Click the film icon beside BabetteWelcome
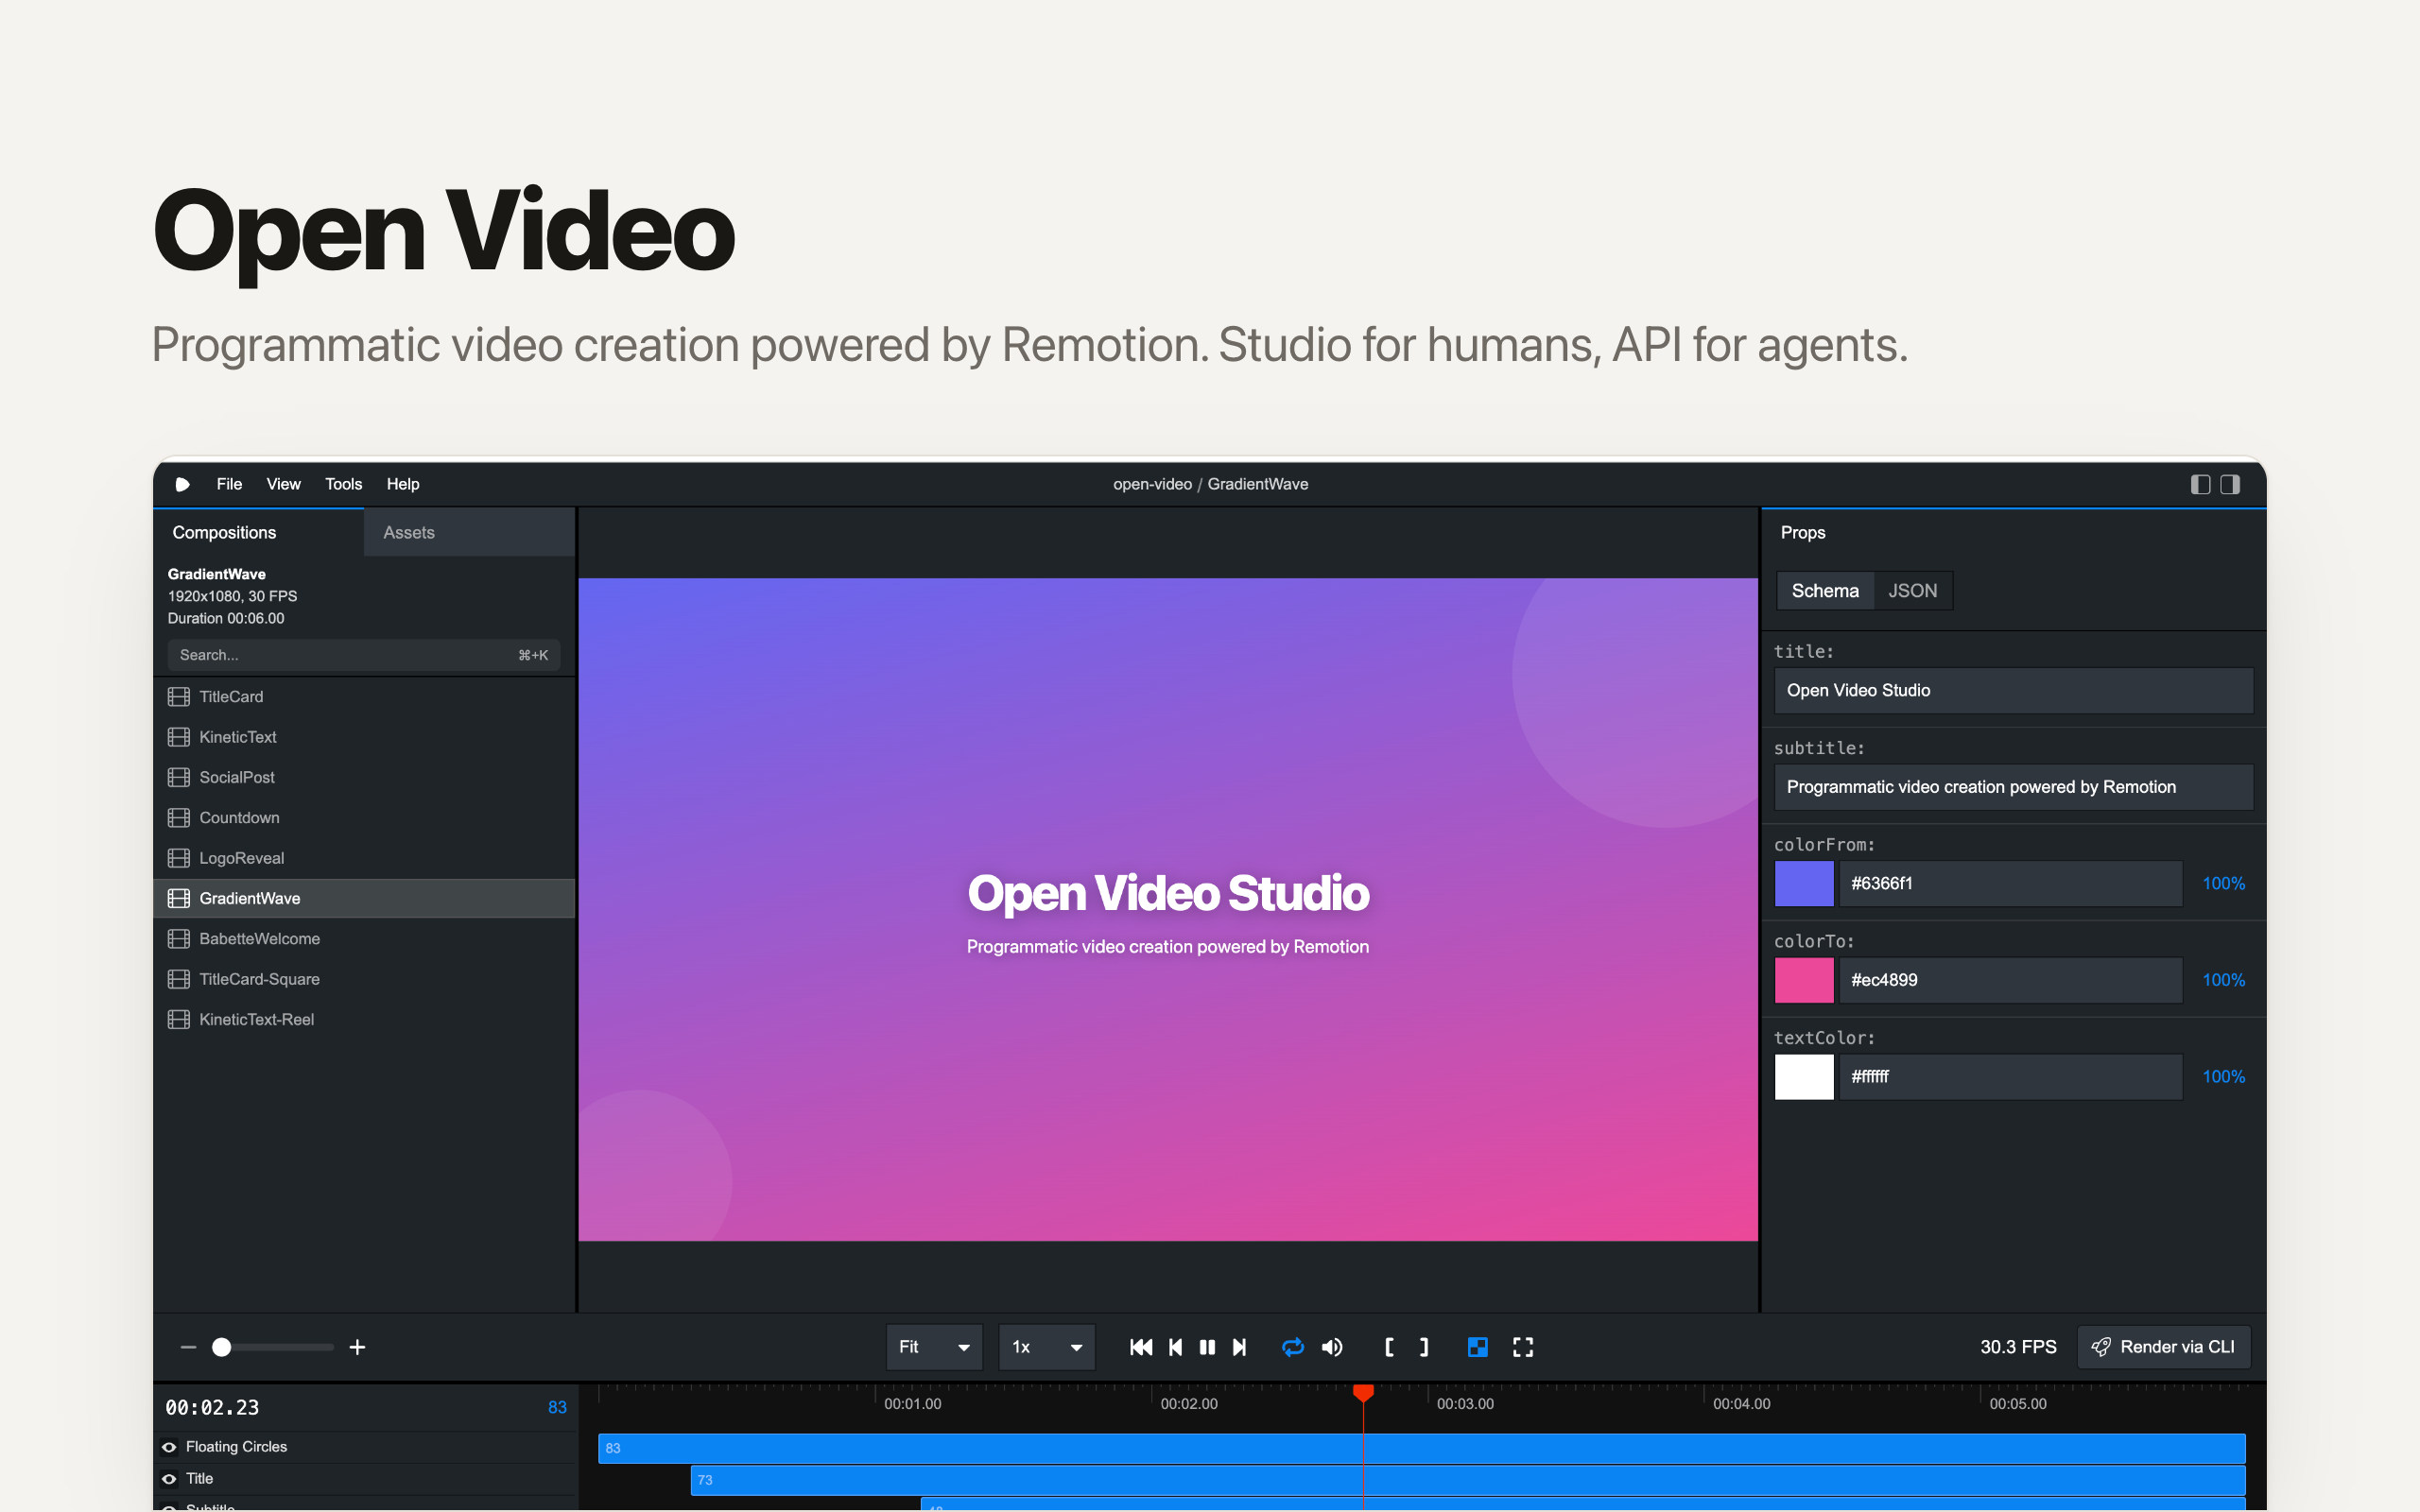Image resolution: width=2420 pixels, height=1512 pixels. click(179, 939)
